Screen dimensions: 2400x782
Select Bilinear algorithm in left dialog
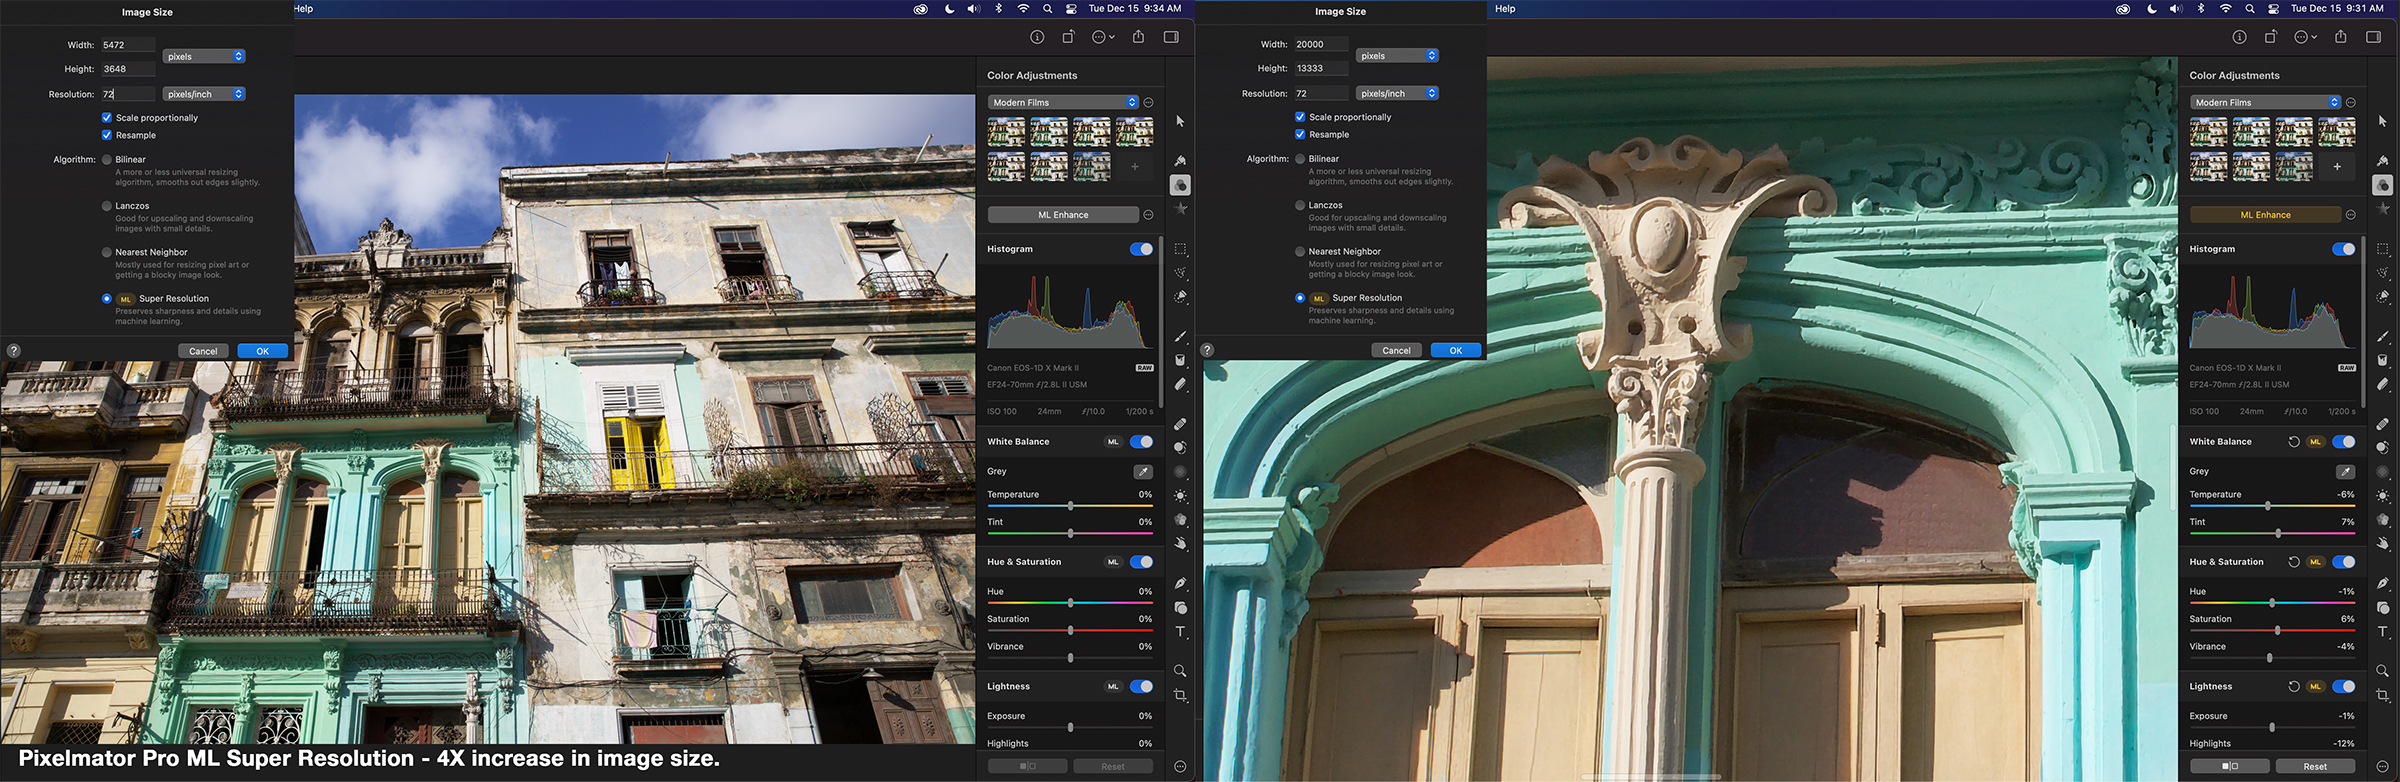tap(107, 160)
